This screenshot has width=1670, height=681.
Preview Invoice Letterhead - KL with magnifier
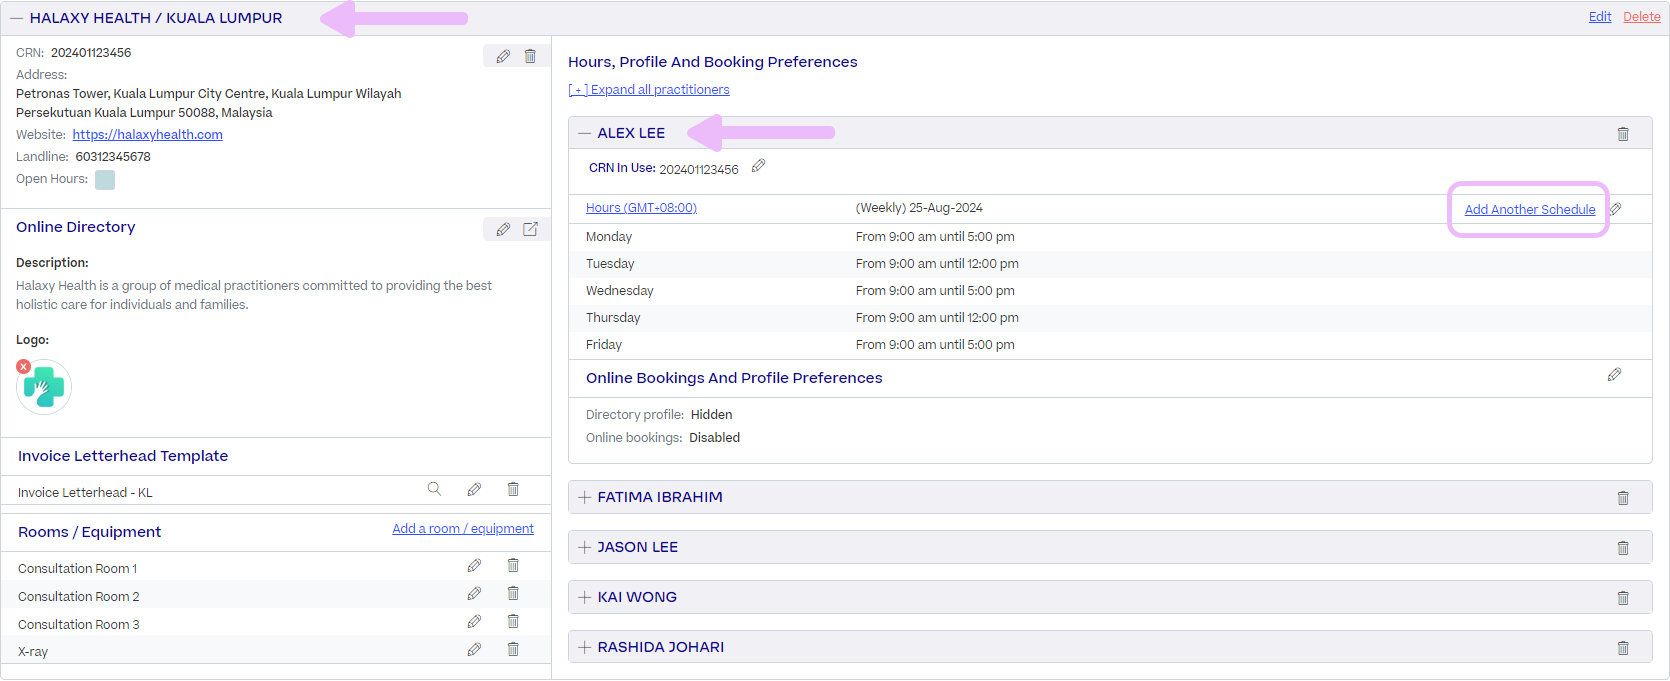tap(434, 489)
